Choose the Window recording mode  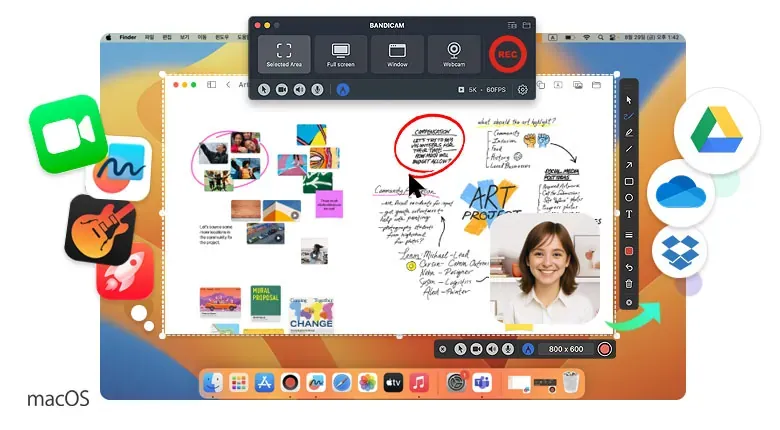pos(397,54)
